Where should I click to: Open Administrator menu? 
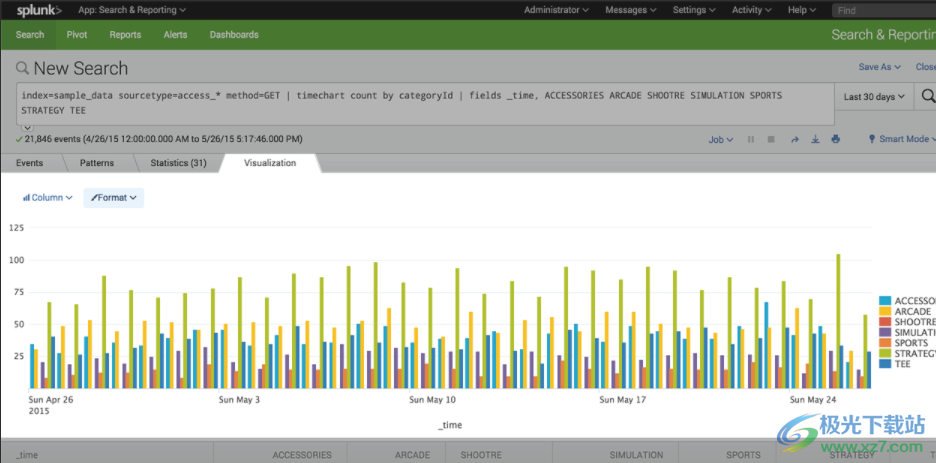pyautogui.click(x=556, y=10)
